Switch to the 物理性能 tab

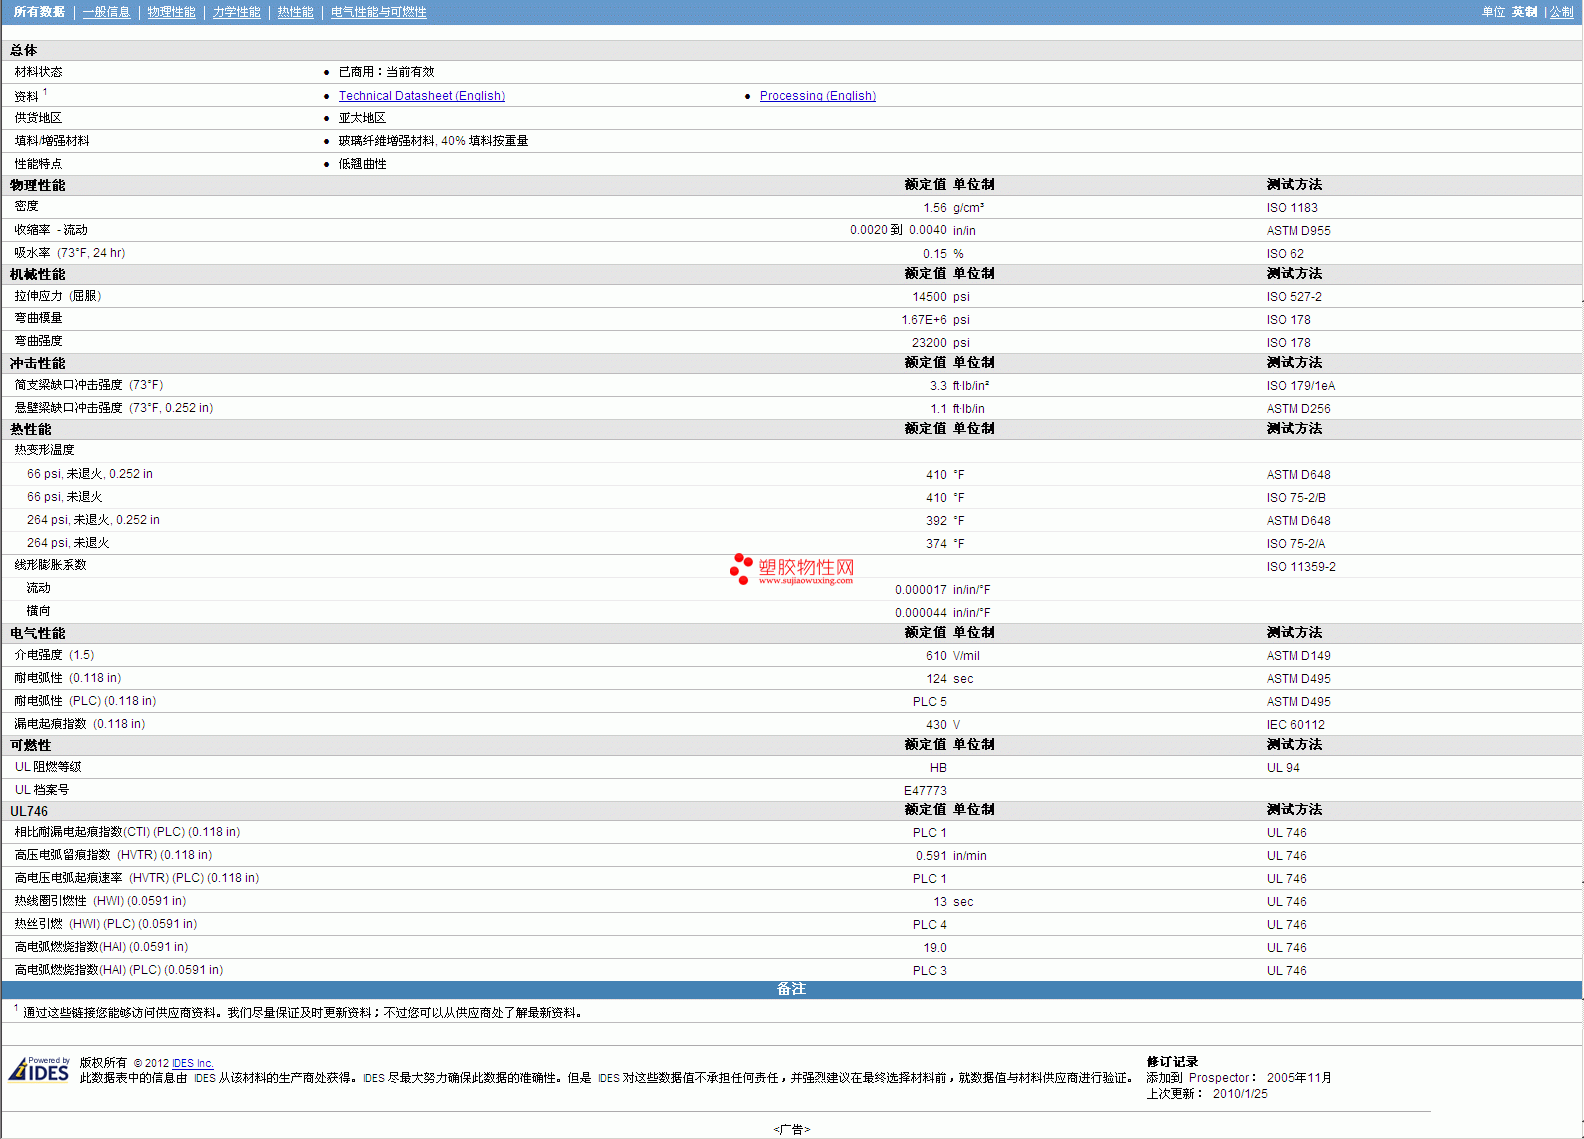point(171,12)
